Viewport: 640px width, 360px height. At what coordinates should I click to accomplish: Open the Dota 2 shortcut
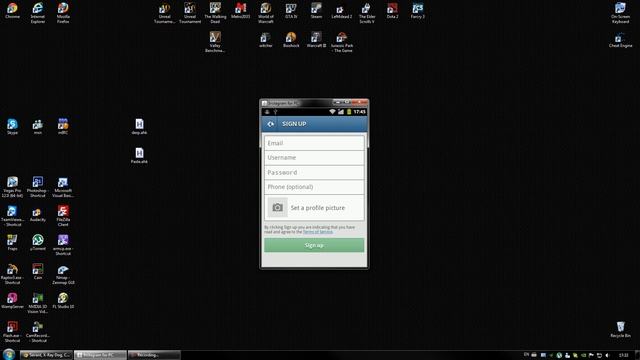tap(392, 11)
